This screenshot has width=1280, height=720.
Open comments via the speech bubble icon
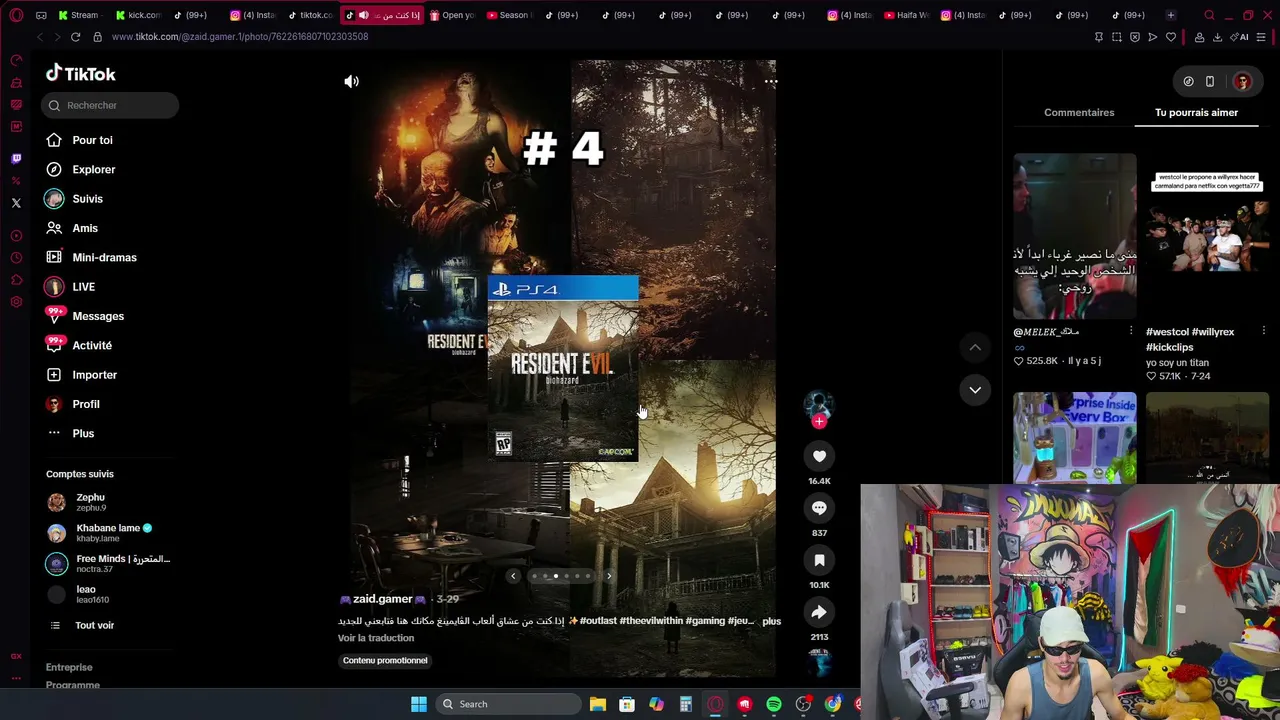click(x=819, y=508)
